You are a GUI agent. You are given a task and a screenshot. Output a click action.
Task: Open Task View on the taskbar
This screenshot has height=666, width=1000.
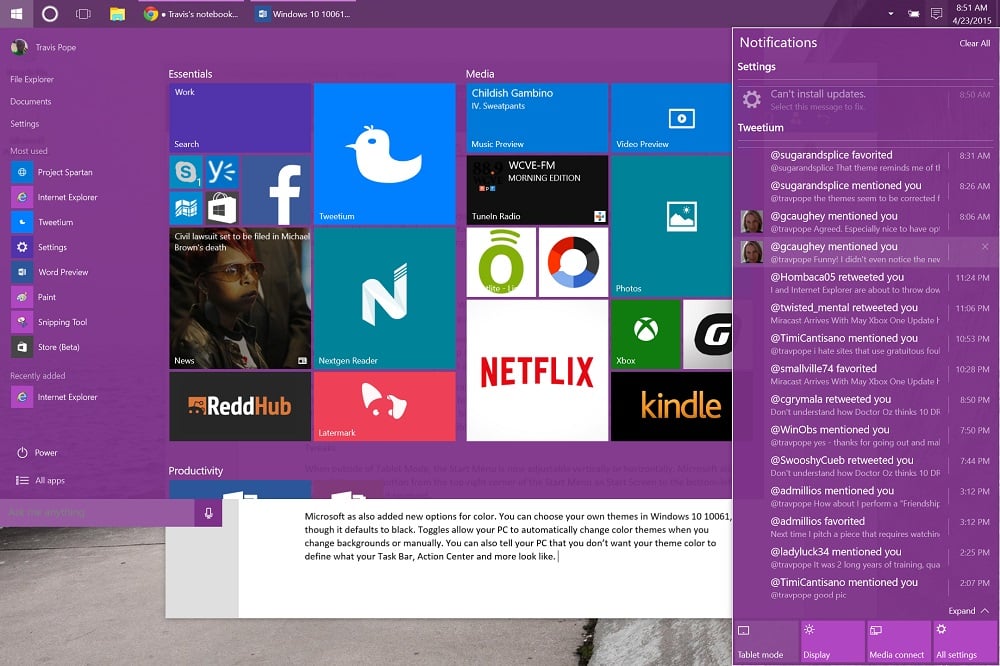click(82, 14)
